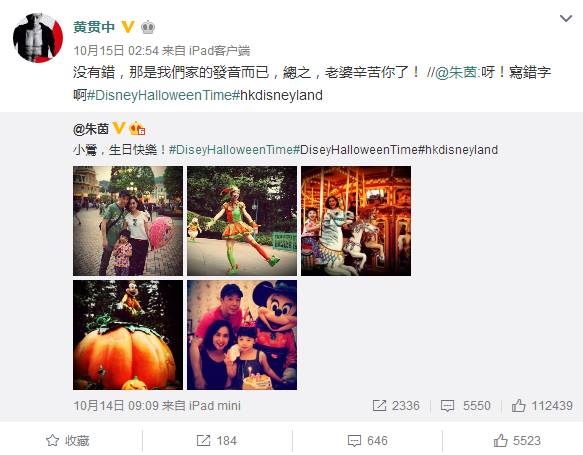Open the post options chevron menu
Screen dimensions: 583x455
[x=566, y=18]
